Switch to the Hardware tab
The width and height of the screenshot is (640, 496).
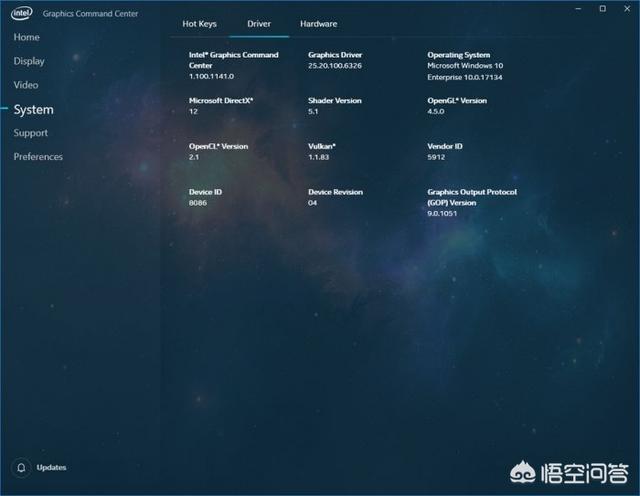coord(319,24)
